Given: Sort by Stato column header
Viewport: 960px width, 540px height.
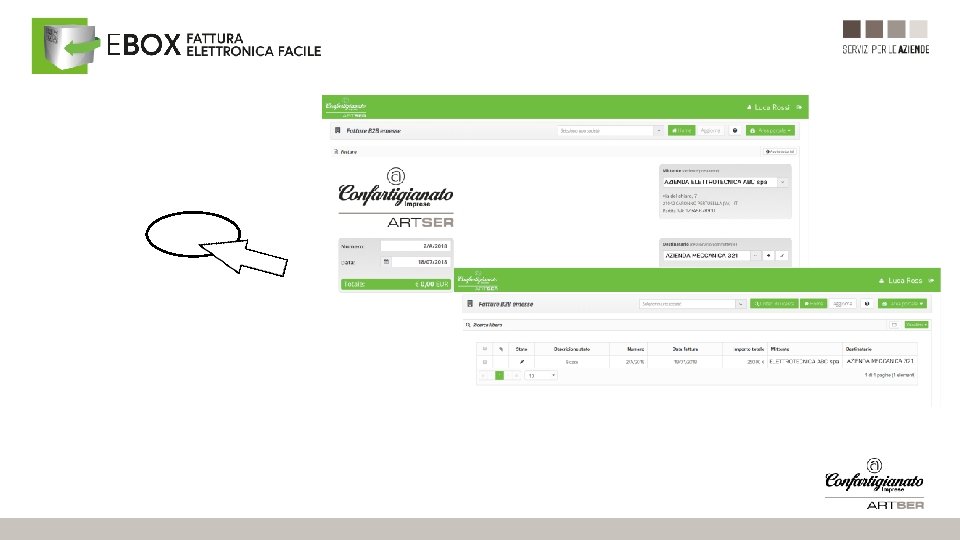Looking at the screenshot, I should click(522, 349).
